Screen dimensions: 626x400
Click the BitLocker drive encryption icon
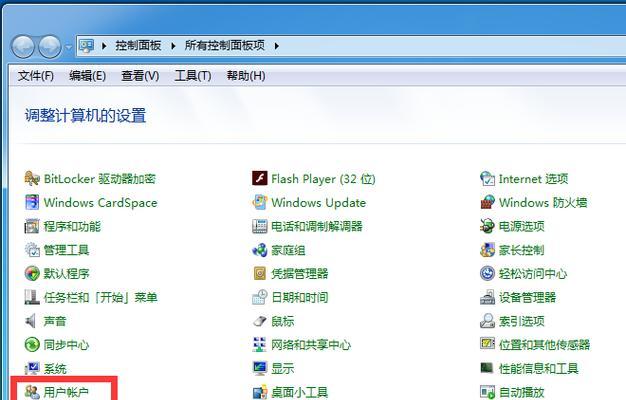32,178
